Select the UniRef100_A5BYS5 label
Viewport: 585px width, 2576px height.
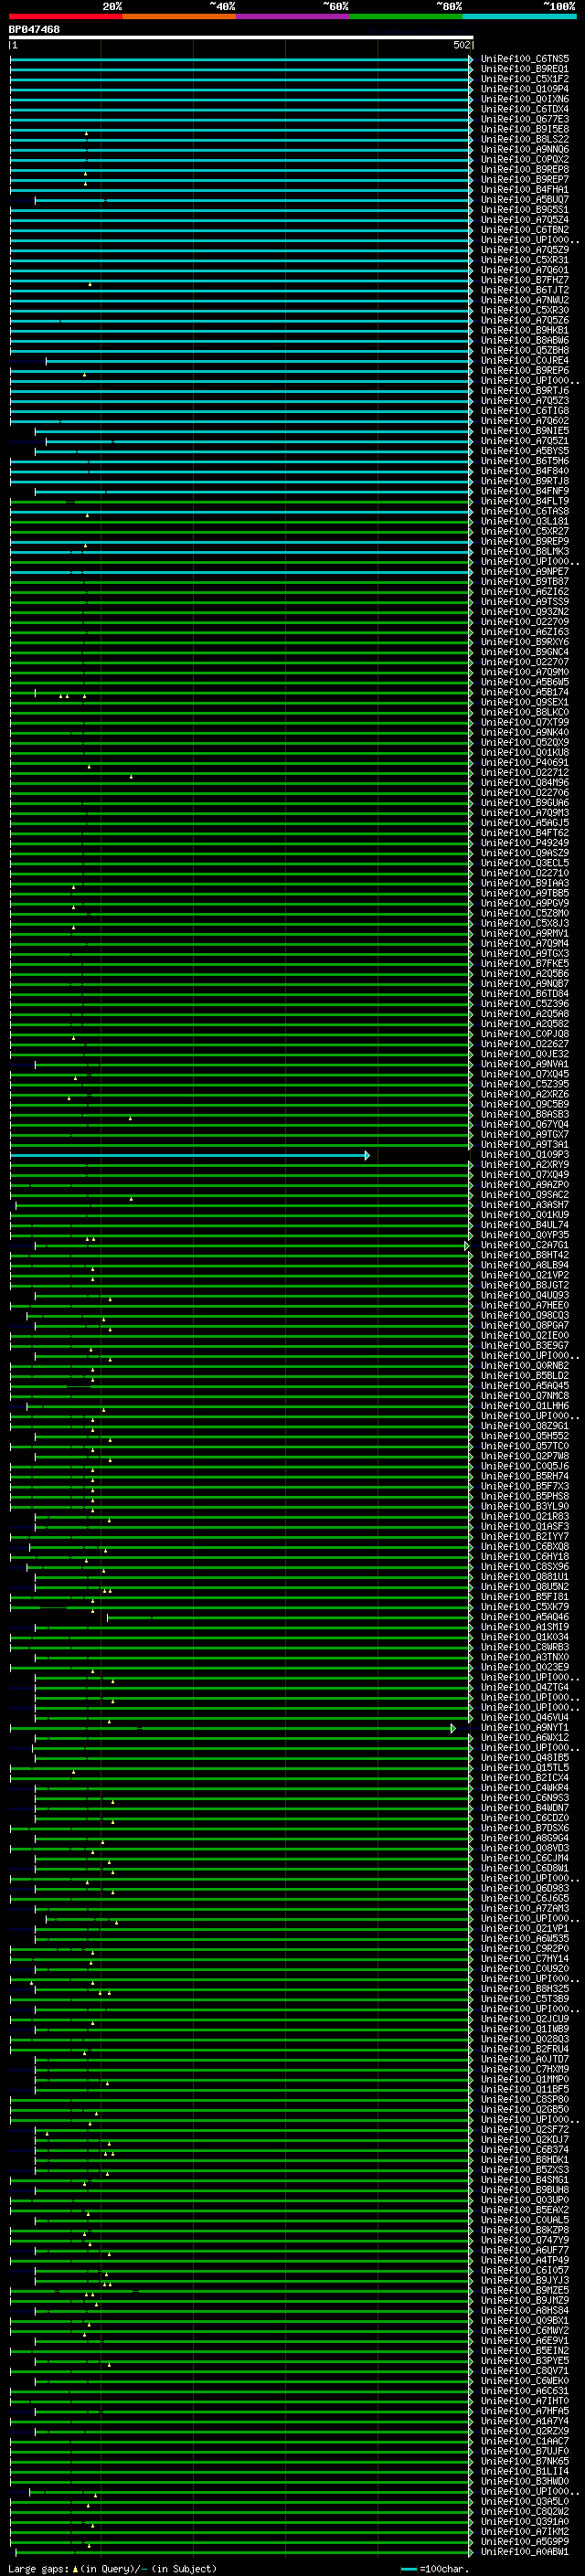click(x=525, y=452)
